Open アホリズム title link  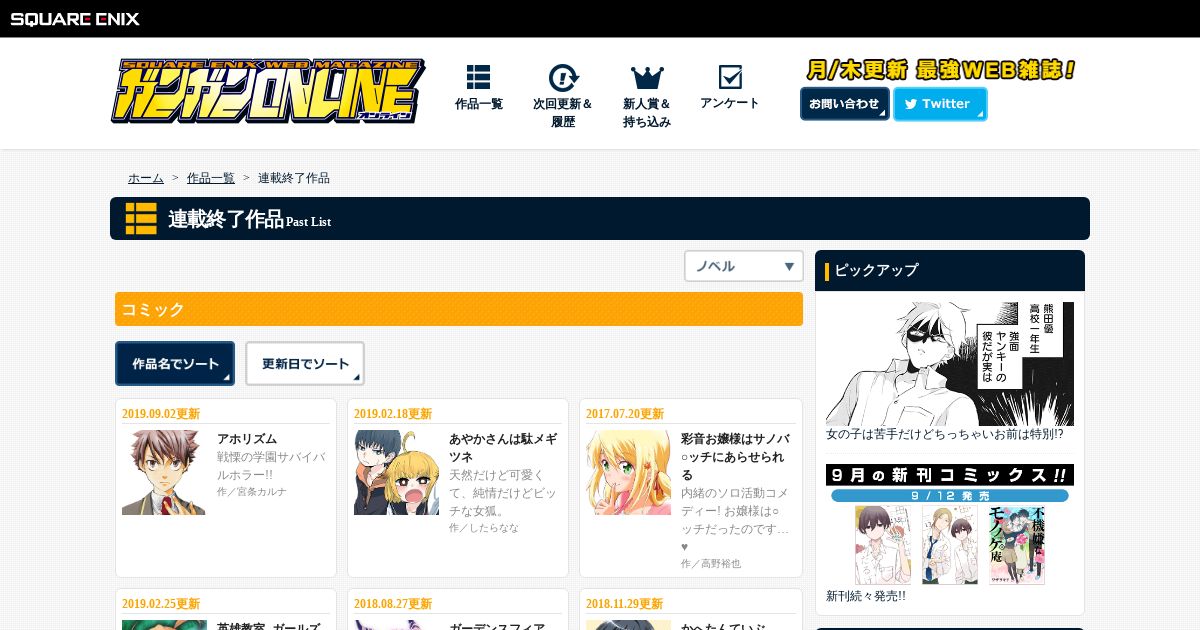coord(247,439)
